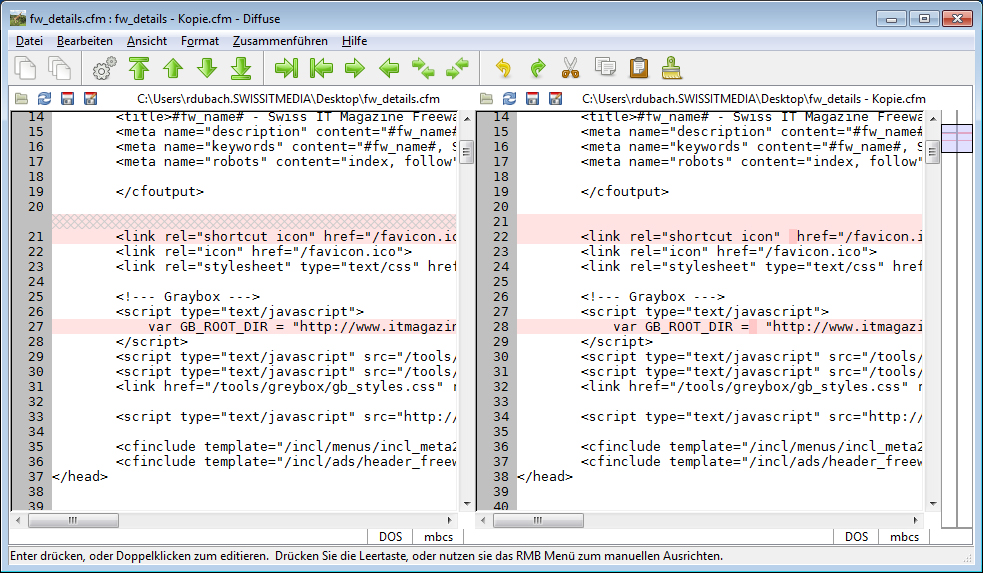
Task: Click left pane horizontal scrollbar thumb
Action: click(x=73, y=520)
